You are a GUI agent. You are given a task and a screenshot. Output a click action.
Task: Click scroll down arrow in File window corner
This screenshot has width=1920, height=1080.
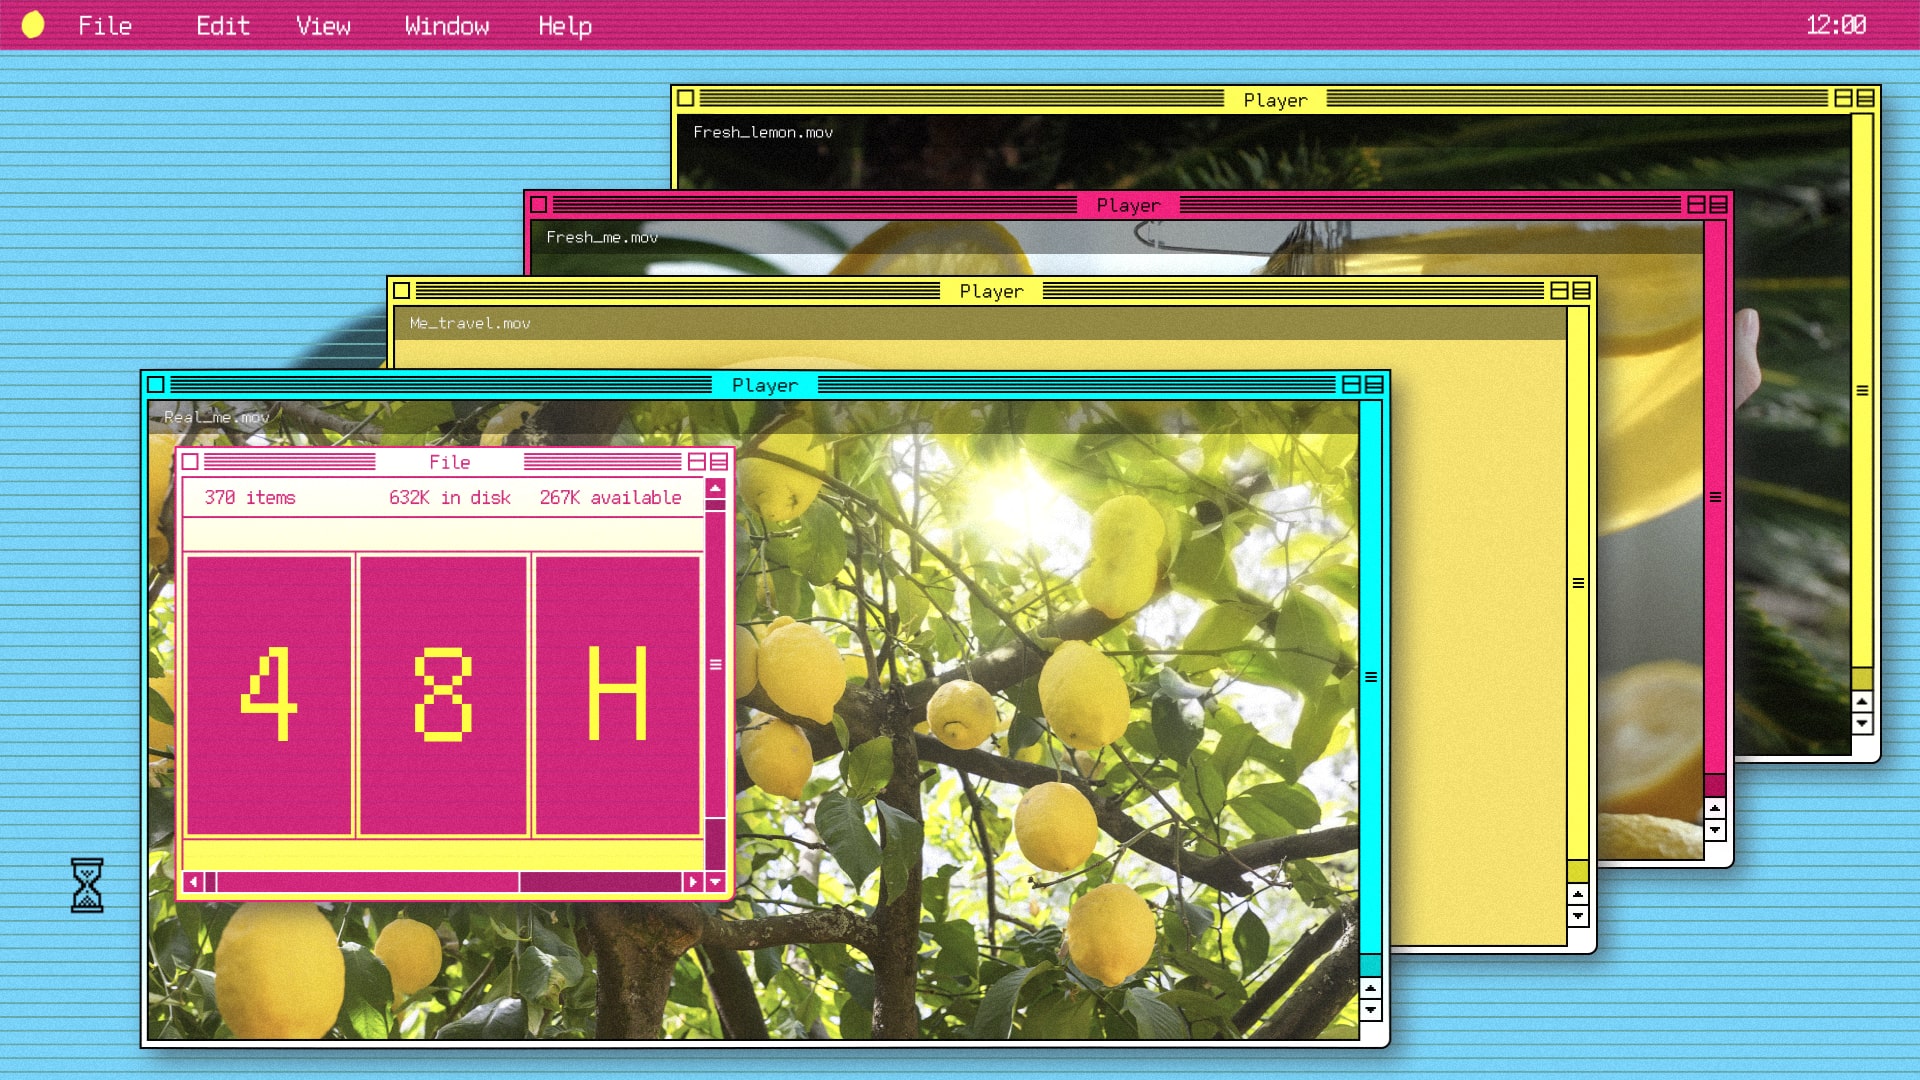coord(715,882)
